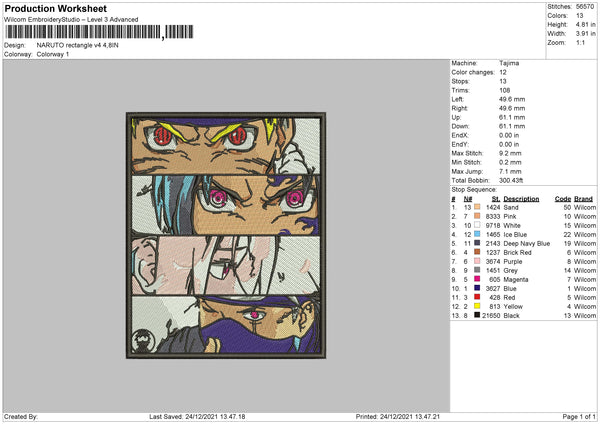
Task: Click the 'Colorway 1' value
Action: [x=53, y=54]
